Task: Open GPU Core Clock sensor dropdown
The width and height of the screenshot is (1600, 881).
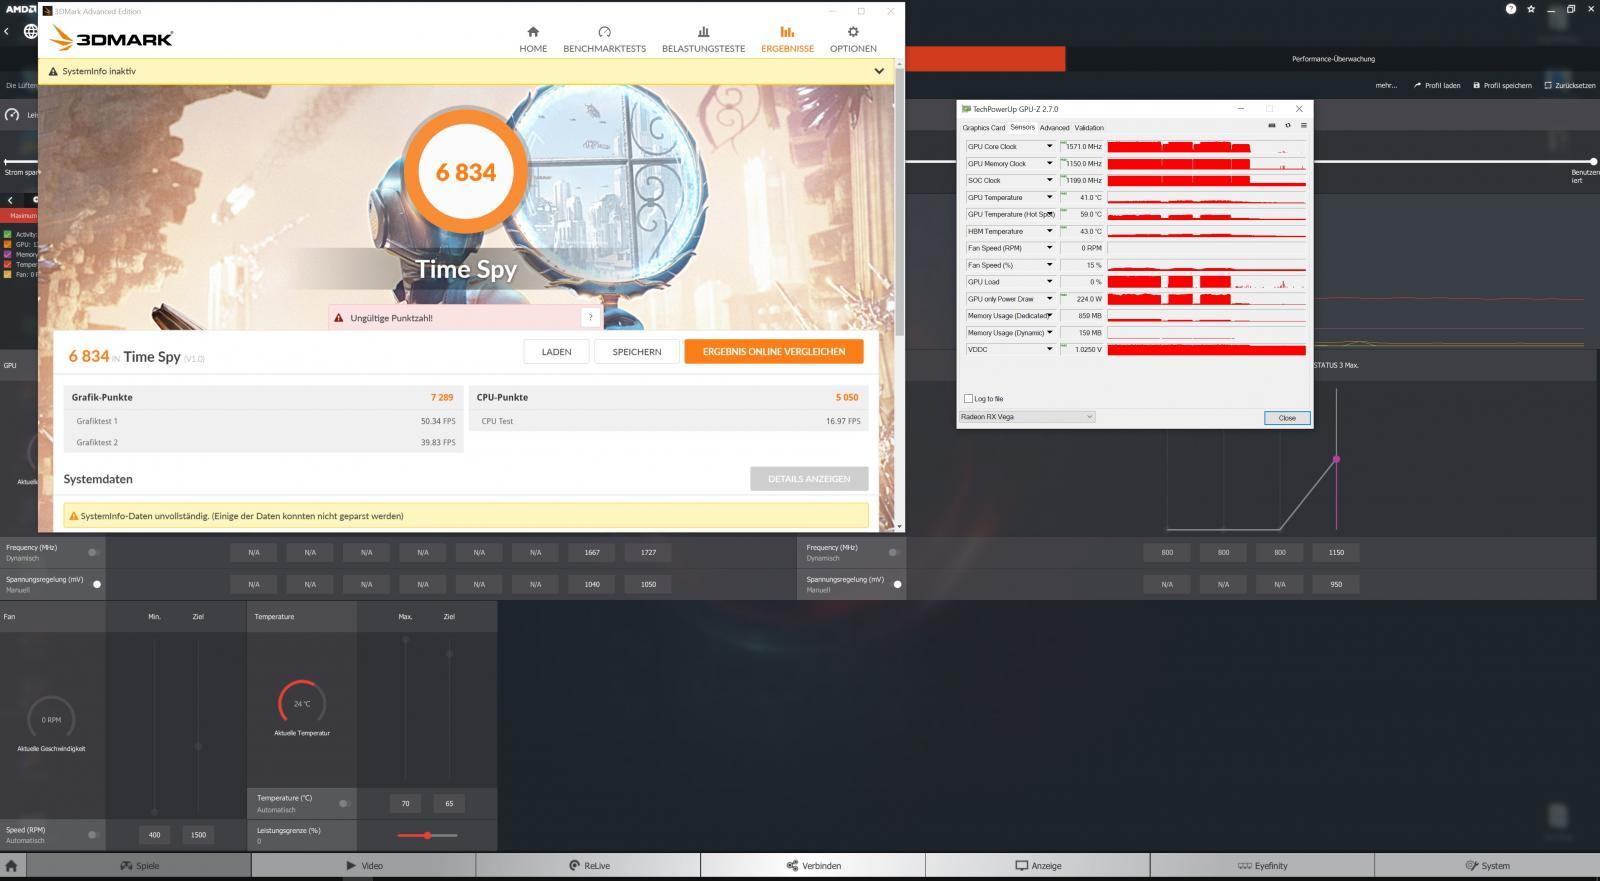Action: point(1049,147)
